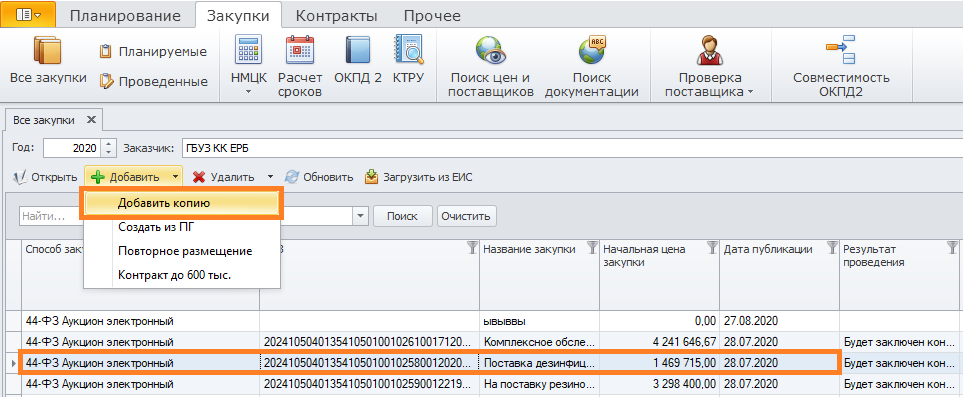Image resolution: width=963 pixels, height=397 pixels.
Task: Launch Поиск цен и поставщиков
Action: [490, 66]
